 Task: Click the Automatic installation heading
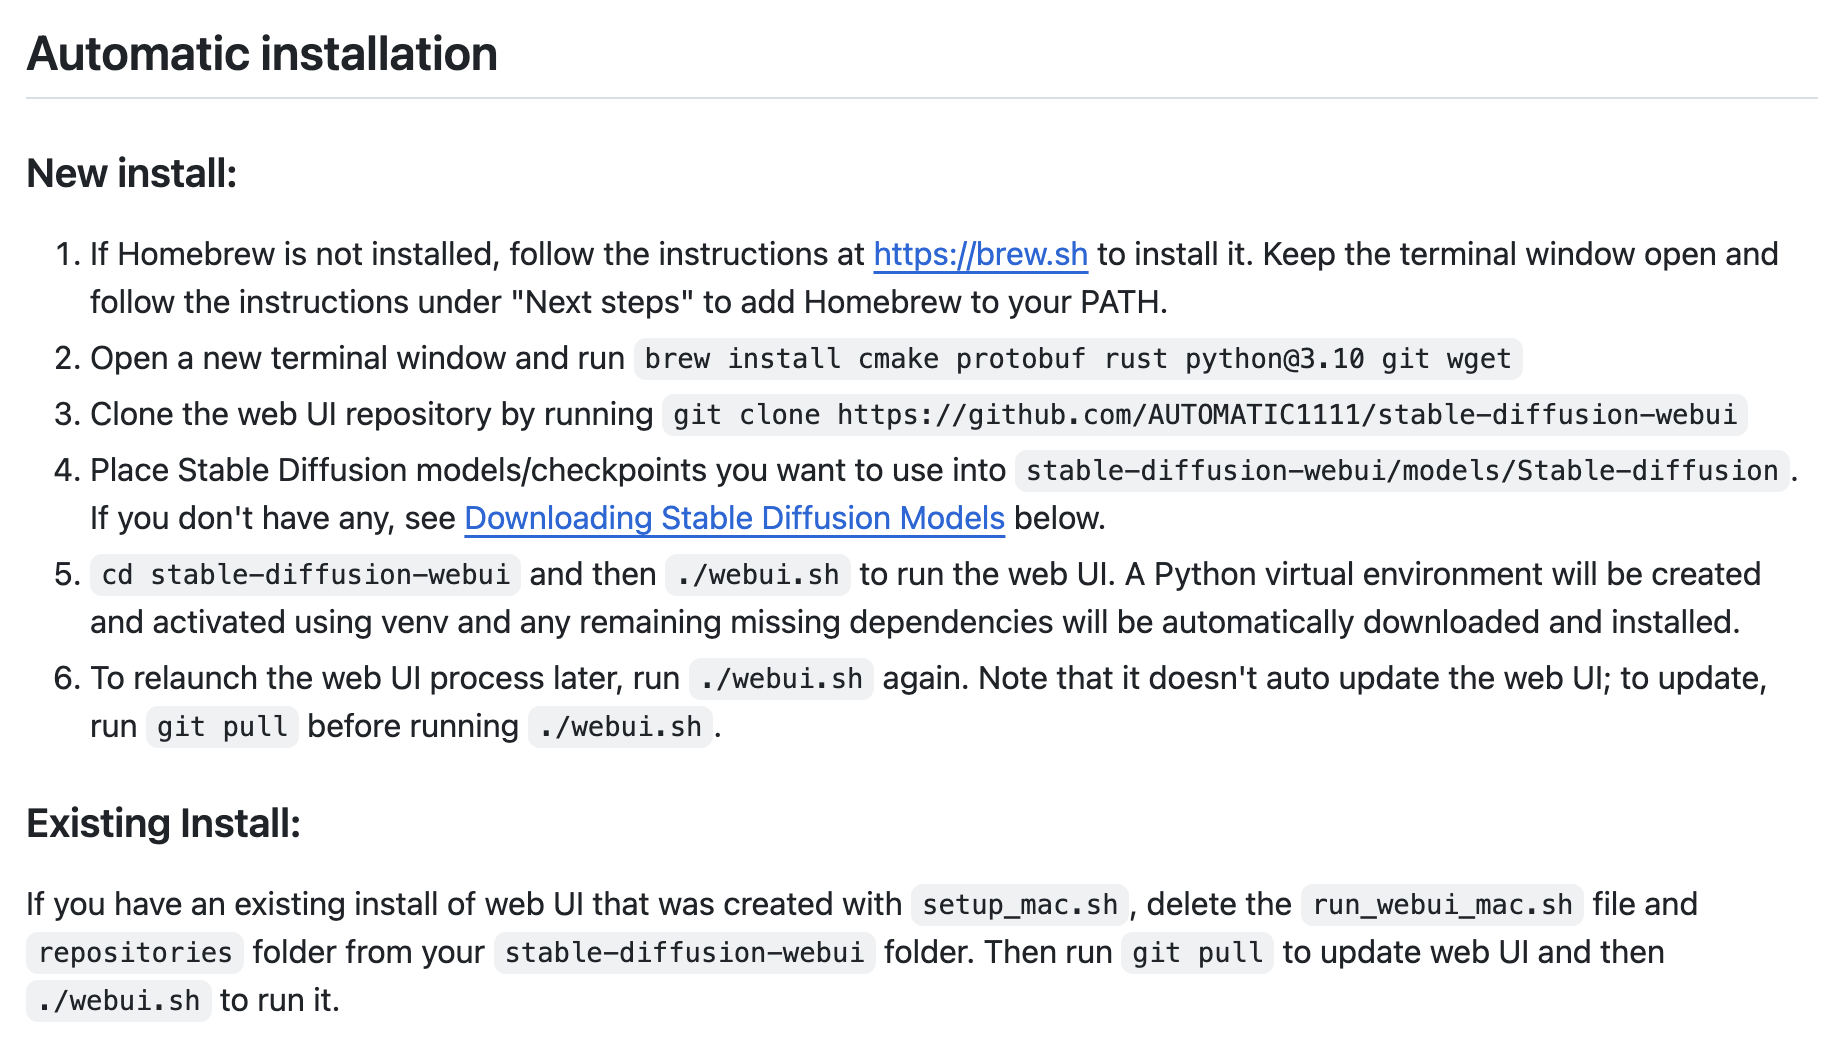pyautogui.click(x=262, y=54)
